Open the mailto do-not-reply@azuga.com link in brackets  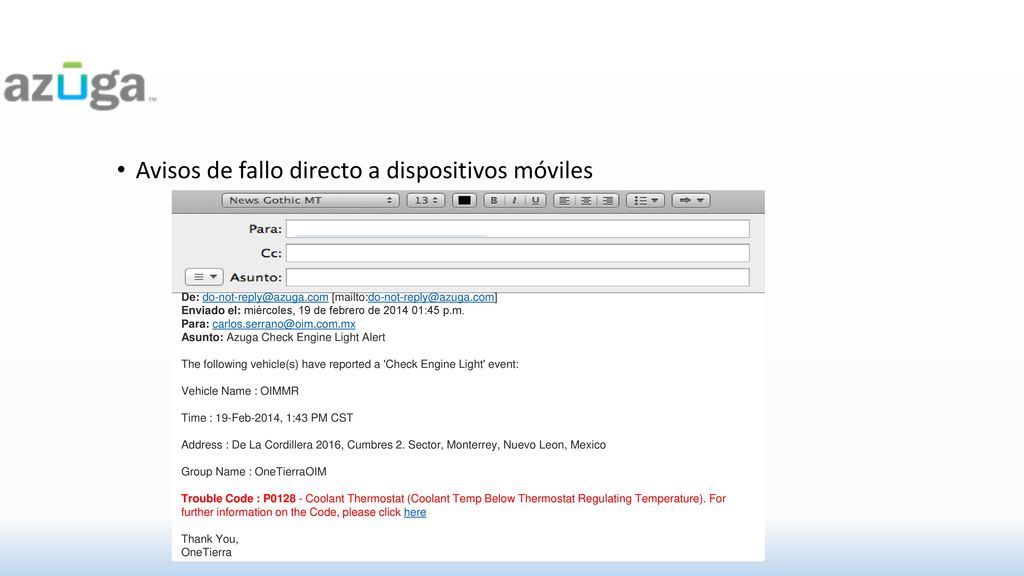[x=431, y=297]
